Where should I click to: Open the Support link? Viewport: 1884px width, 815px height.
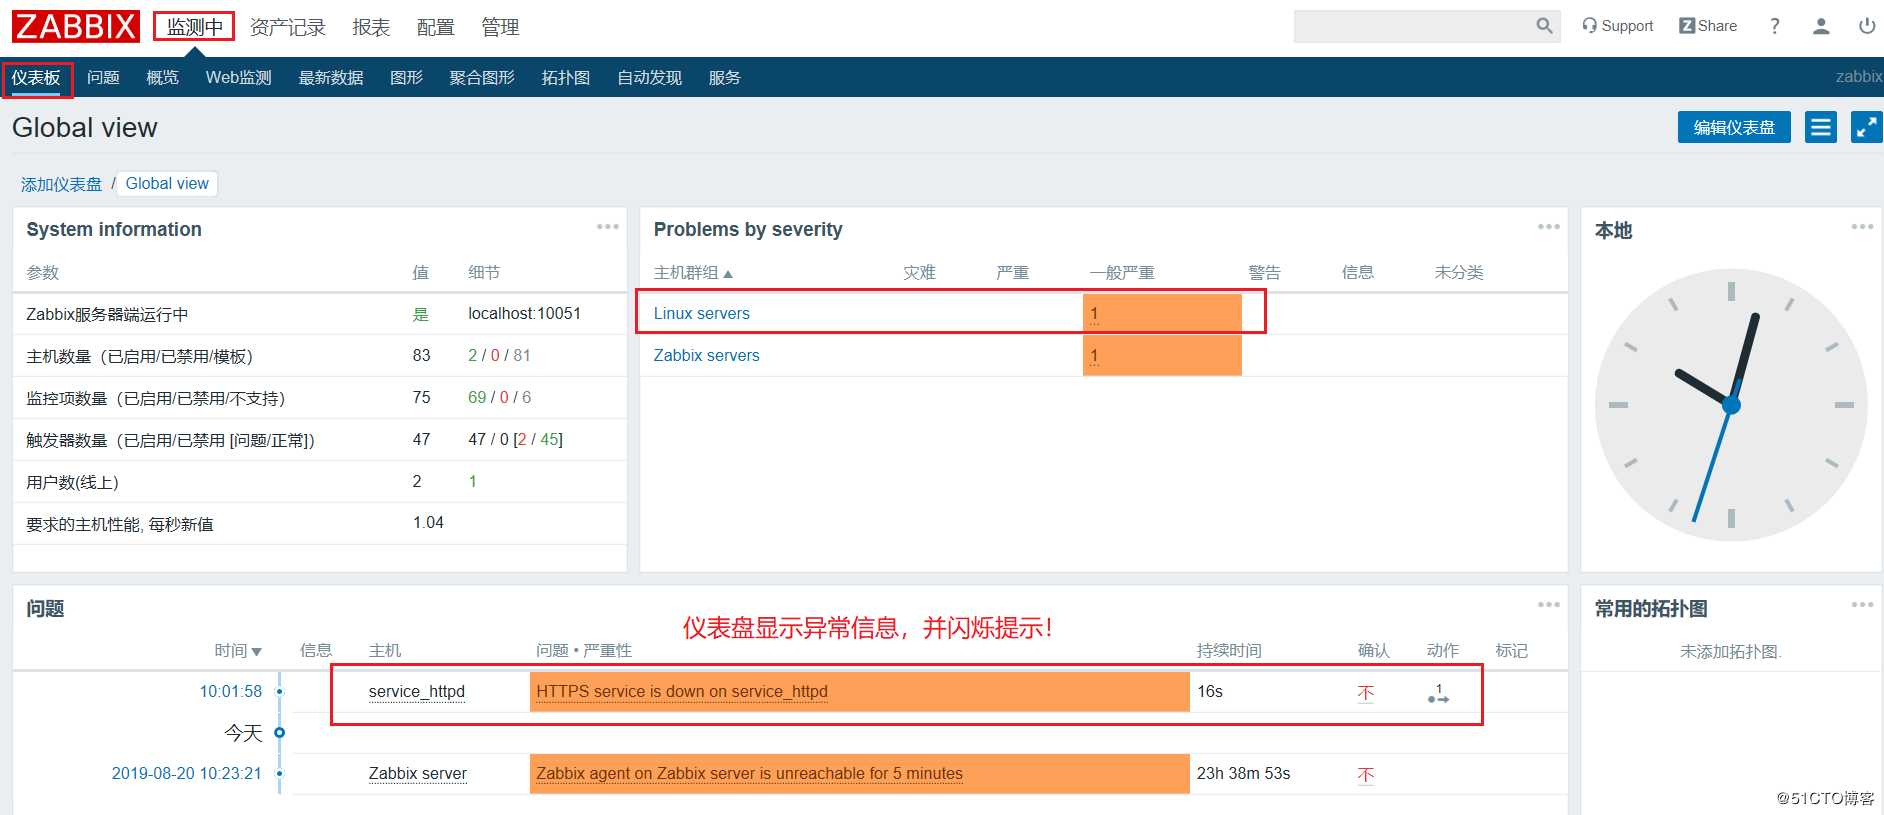click(x=1617, y=26)
